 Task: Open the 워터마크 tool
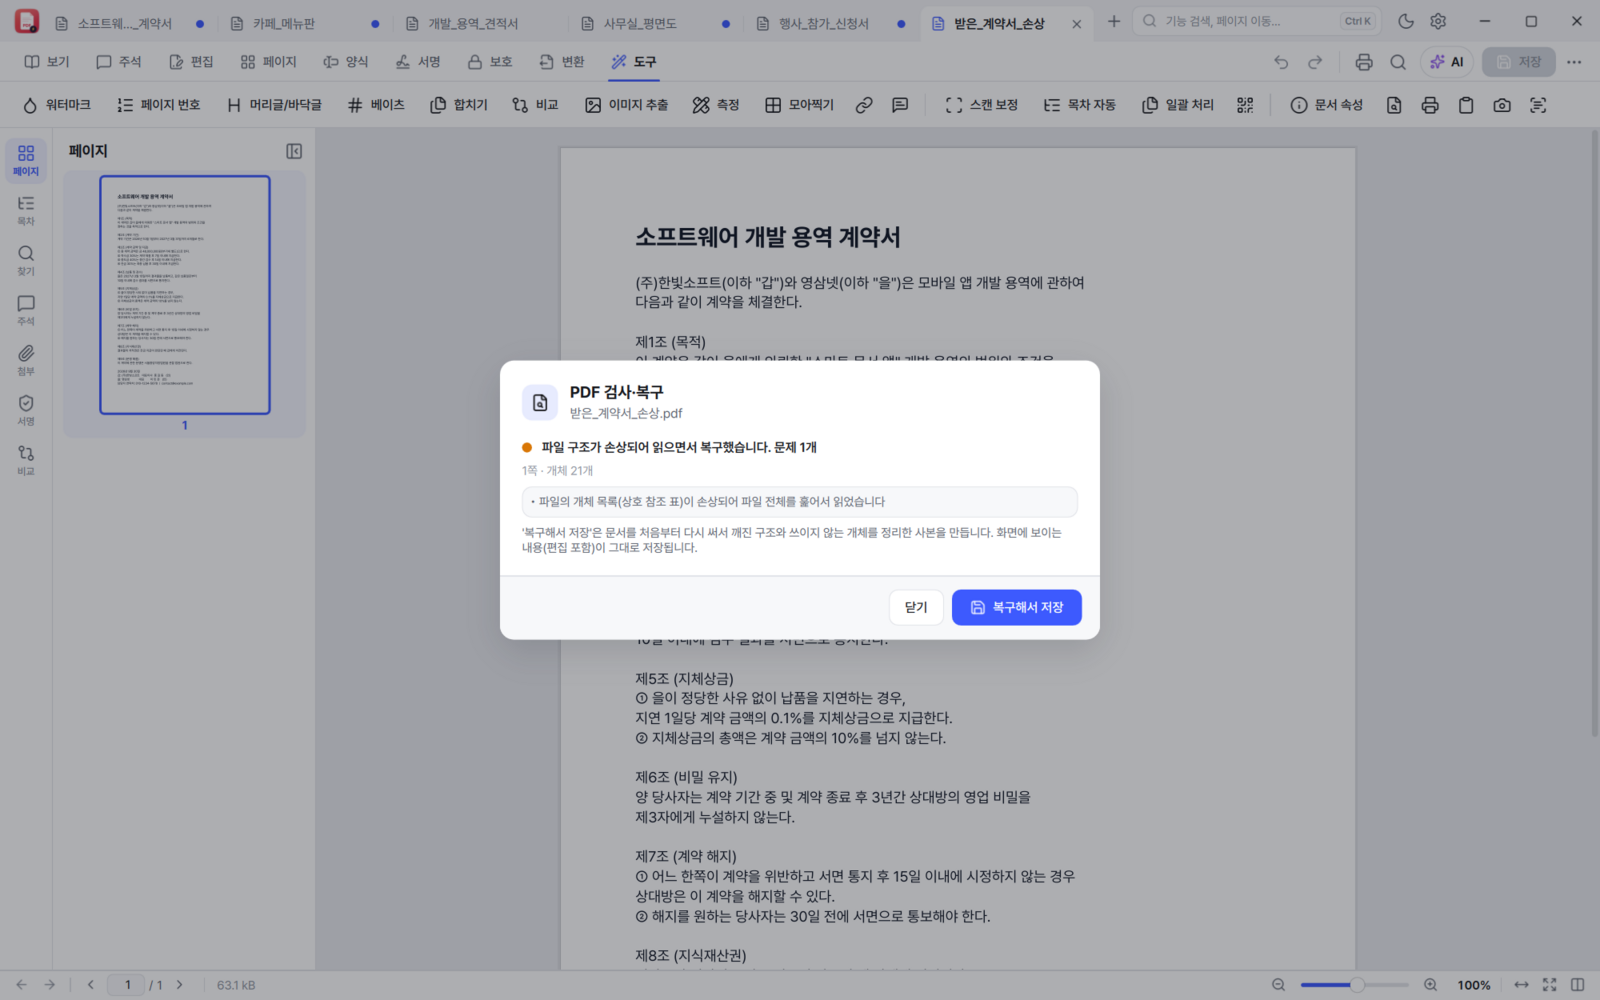56,105
